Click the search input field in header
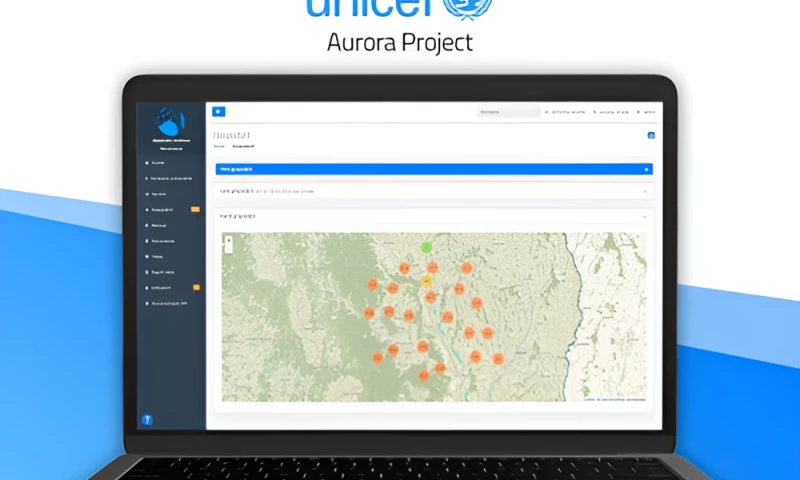 508,112
